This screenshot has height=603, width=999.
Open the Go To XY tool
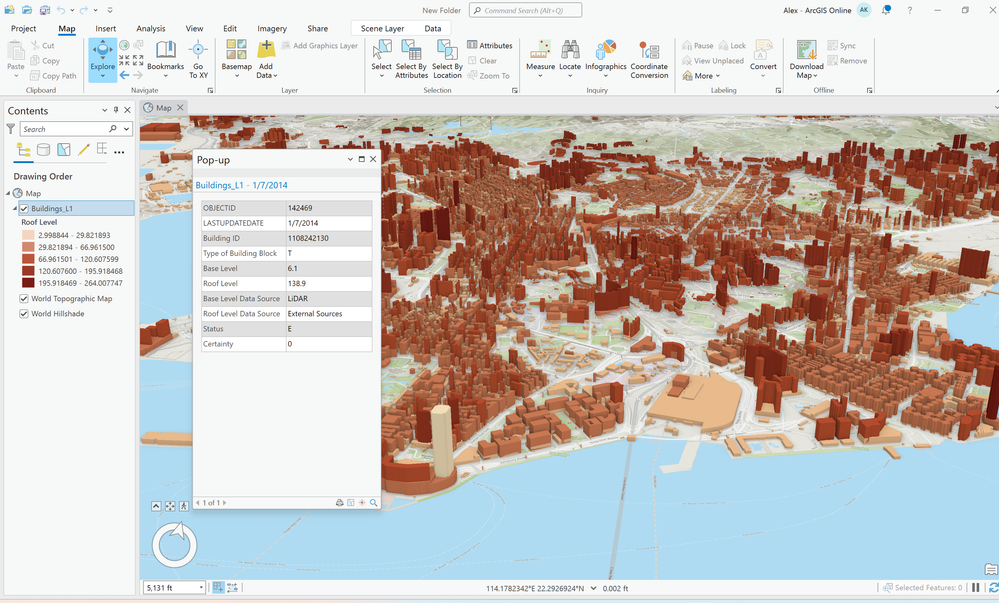click(x=198, y=54)
